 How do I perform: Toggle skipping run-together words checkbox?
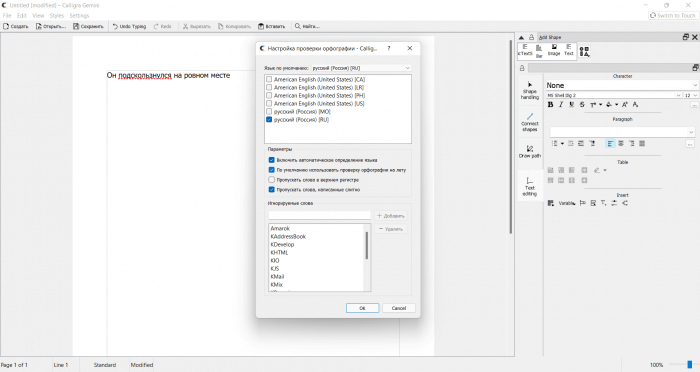[271, 190]
